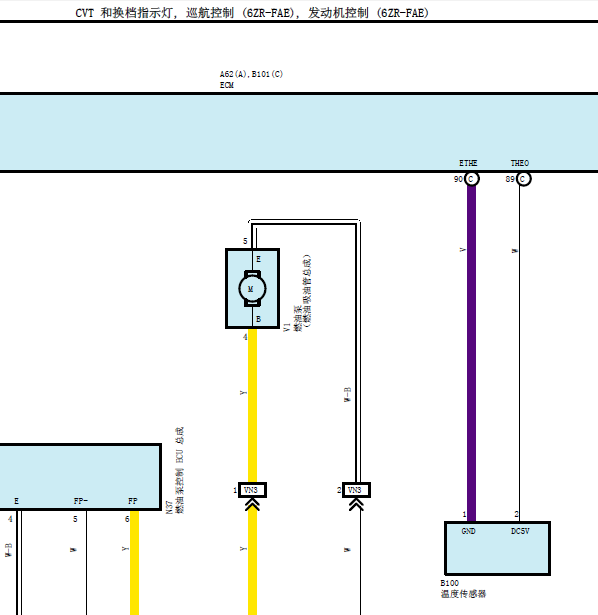The image size is (598, 615).
Task: Click the '温度传感器' sensor name text
Action: click(463, 594)
